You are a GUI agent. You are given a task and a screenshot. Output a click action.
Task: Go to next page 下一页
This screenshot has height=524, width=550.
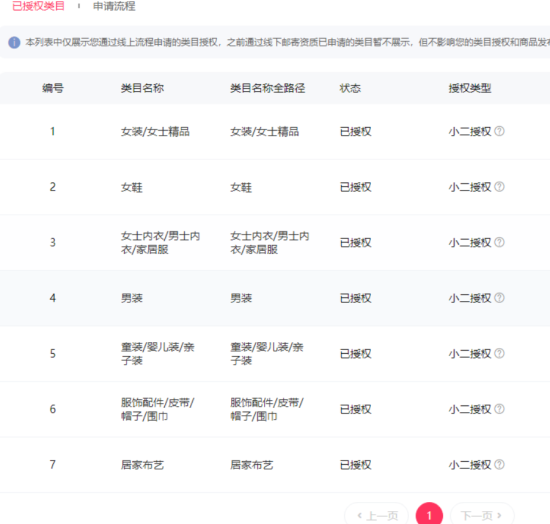pyautogui.click(x=482, y=515)
